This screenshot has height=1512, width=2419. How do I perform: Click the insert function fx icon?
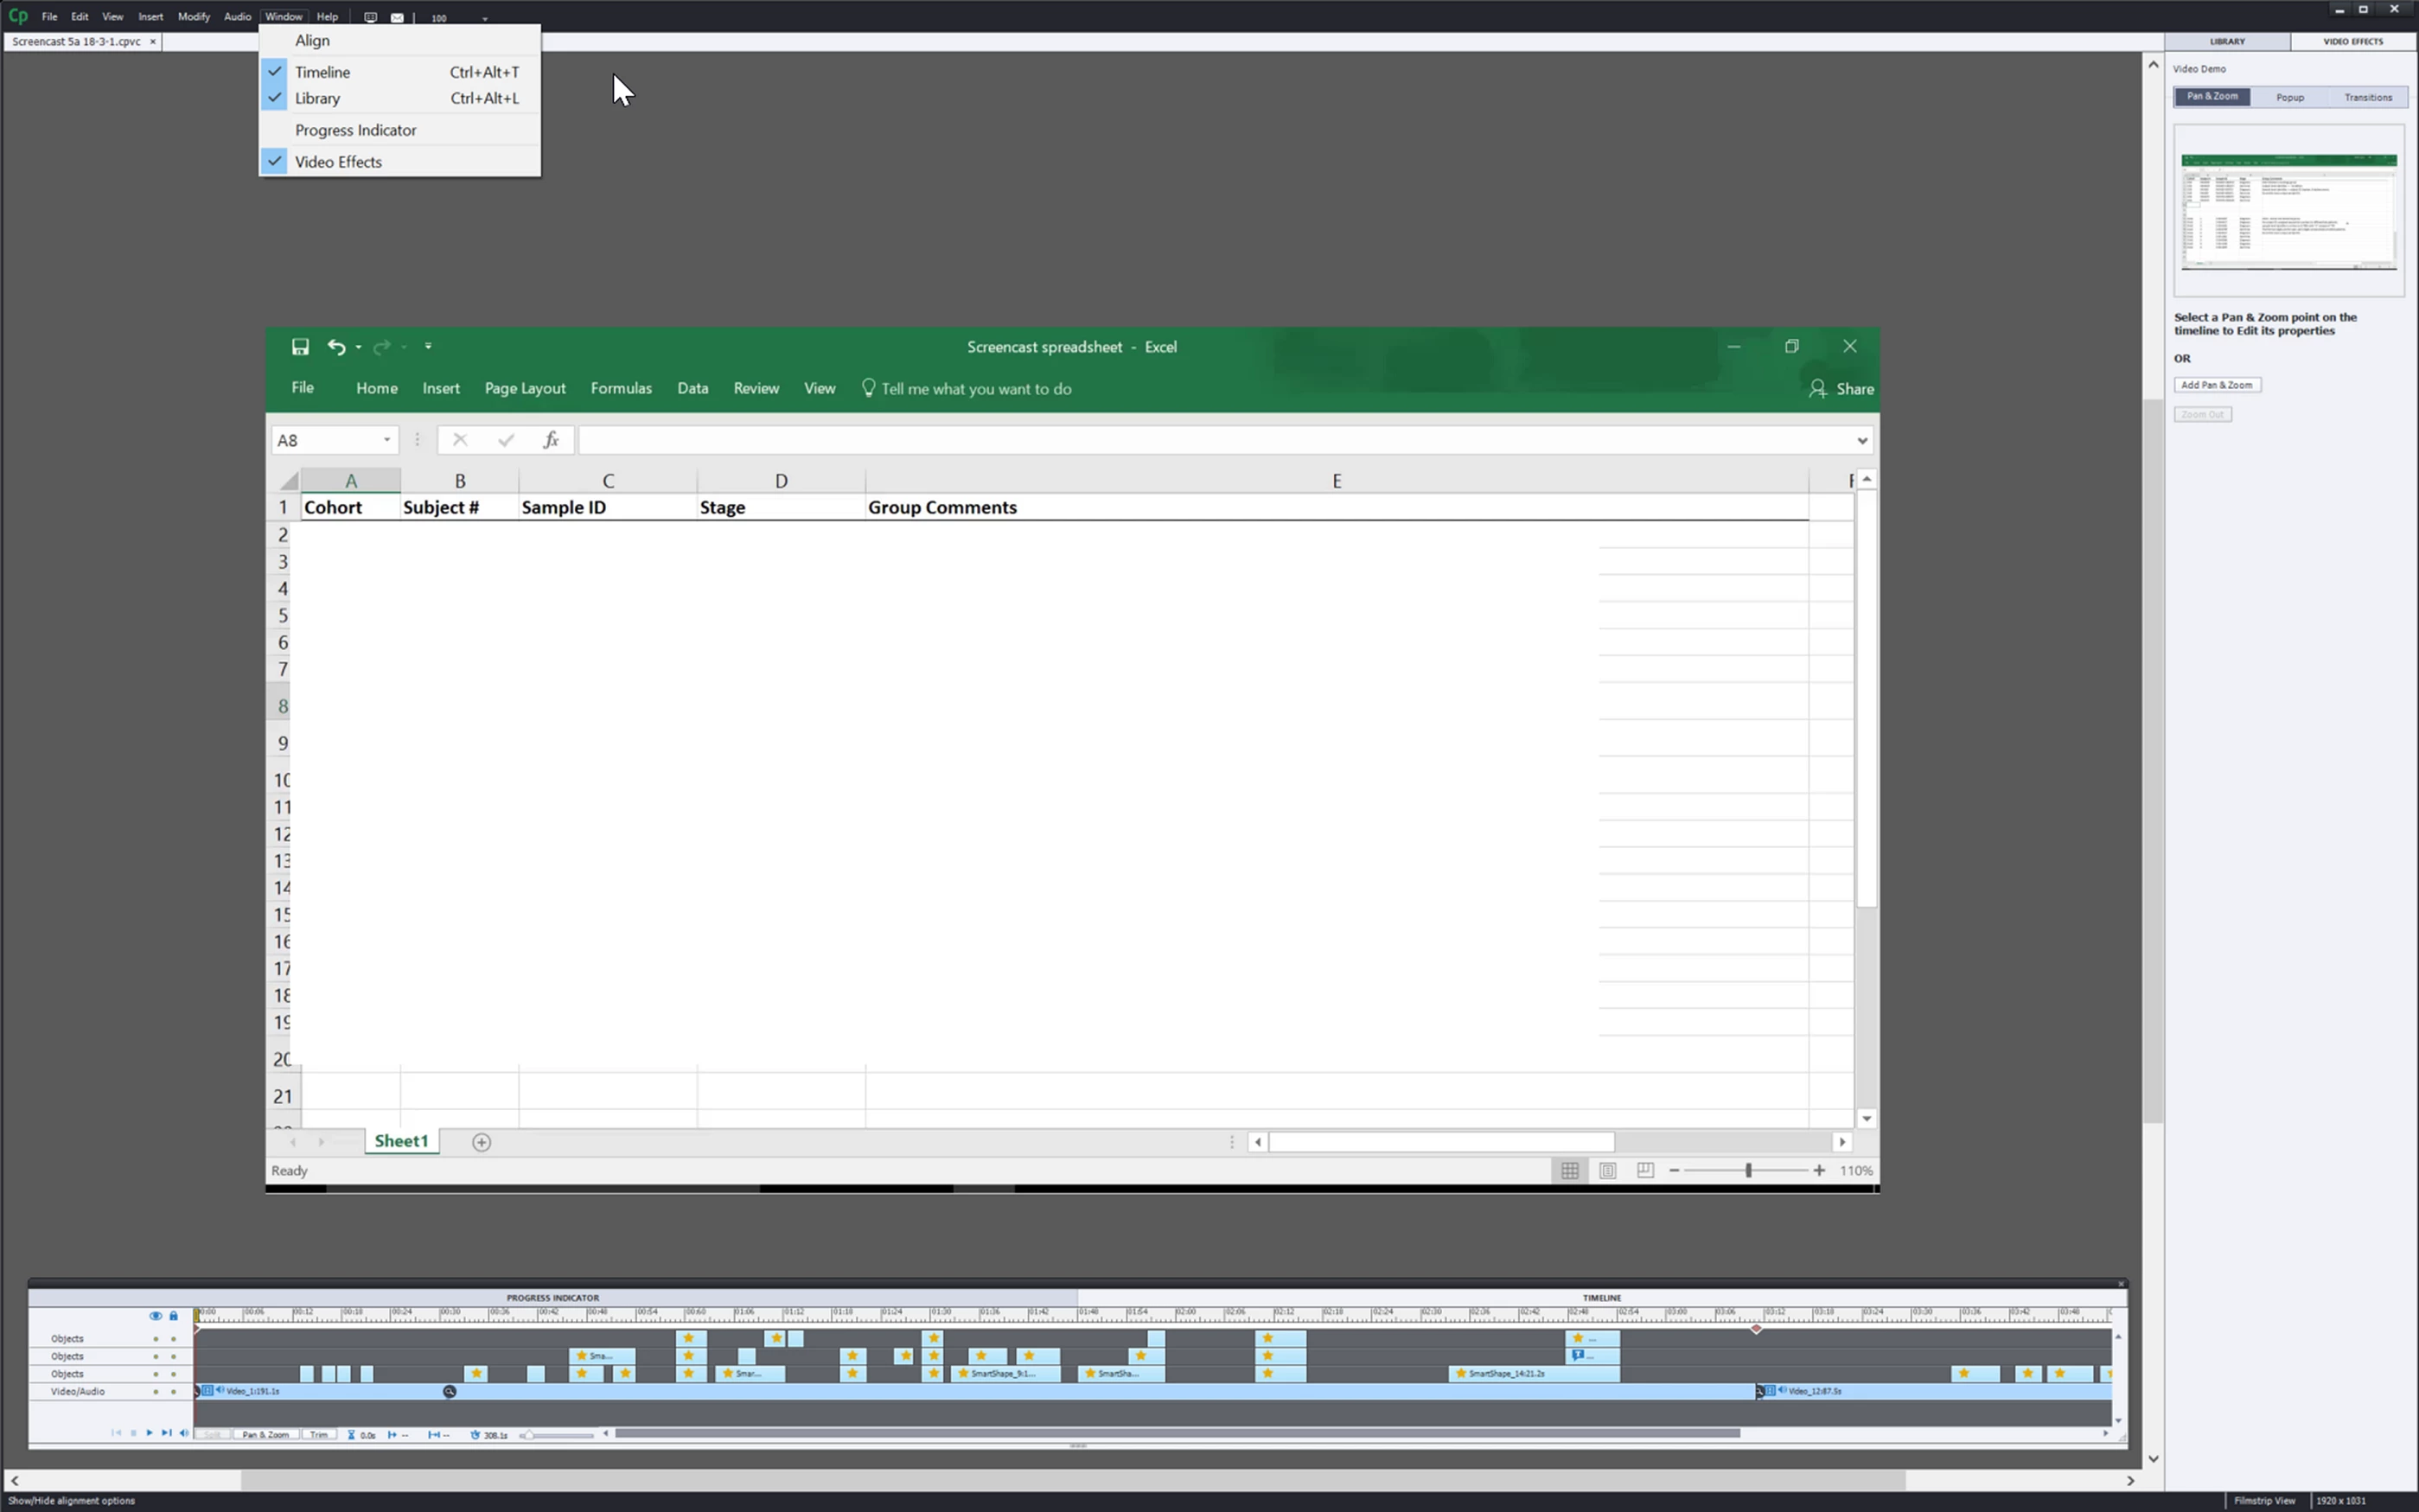point(550,440)
